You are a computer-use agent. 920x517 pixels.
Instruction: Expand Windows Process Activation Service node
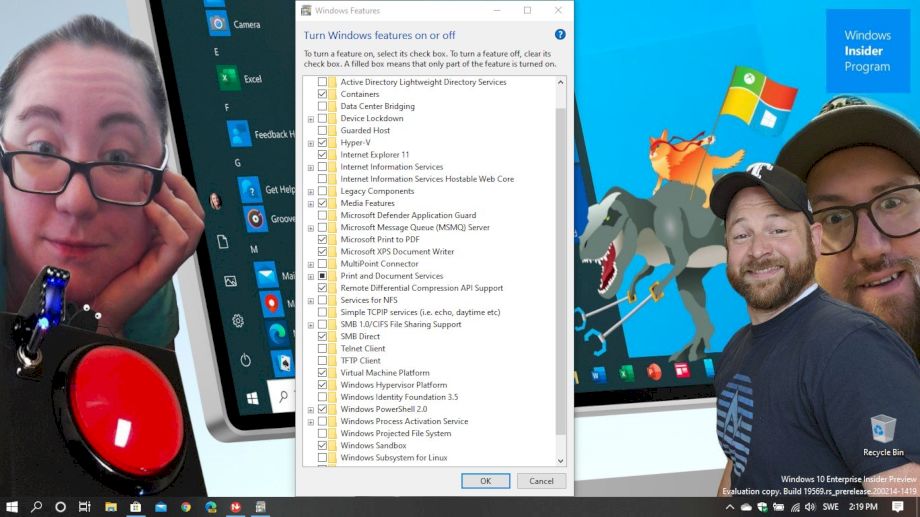pyautogui.click(x=310, y=423)
